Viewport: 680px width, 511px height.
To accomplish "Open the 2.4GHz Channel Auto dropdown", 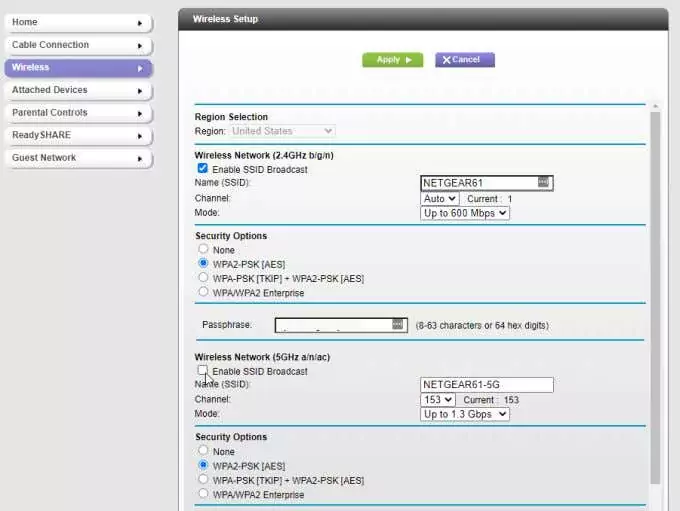I will (439, 199).
